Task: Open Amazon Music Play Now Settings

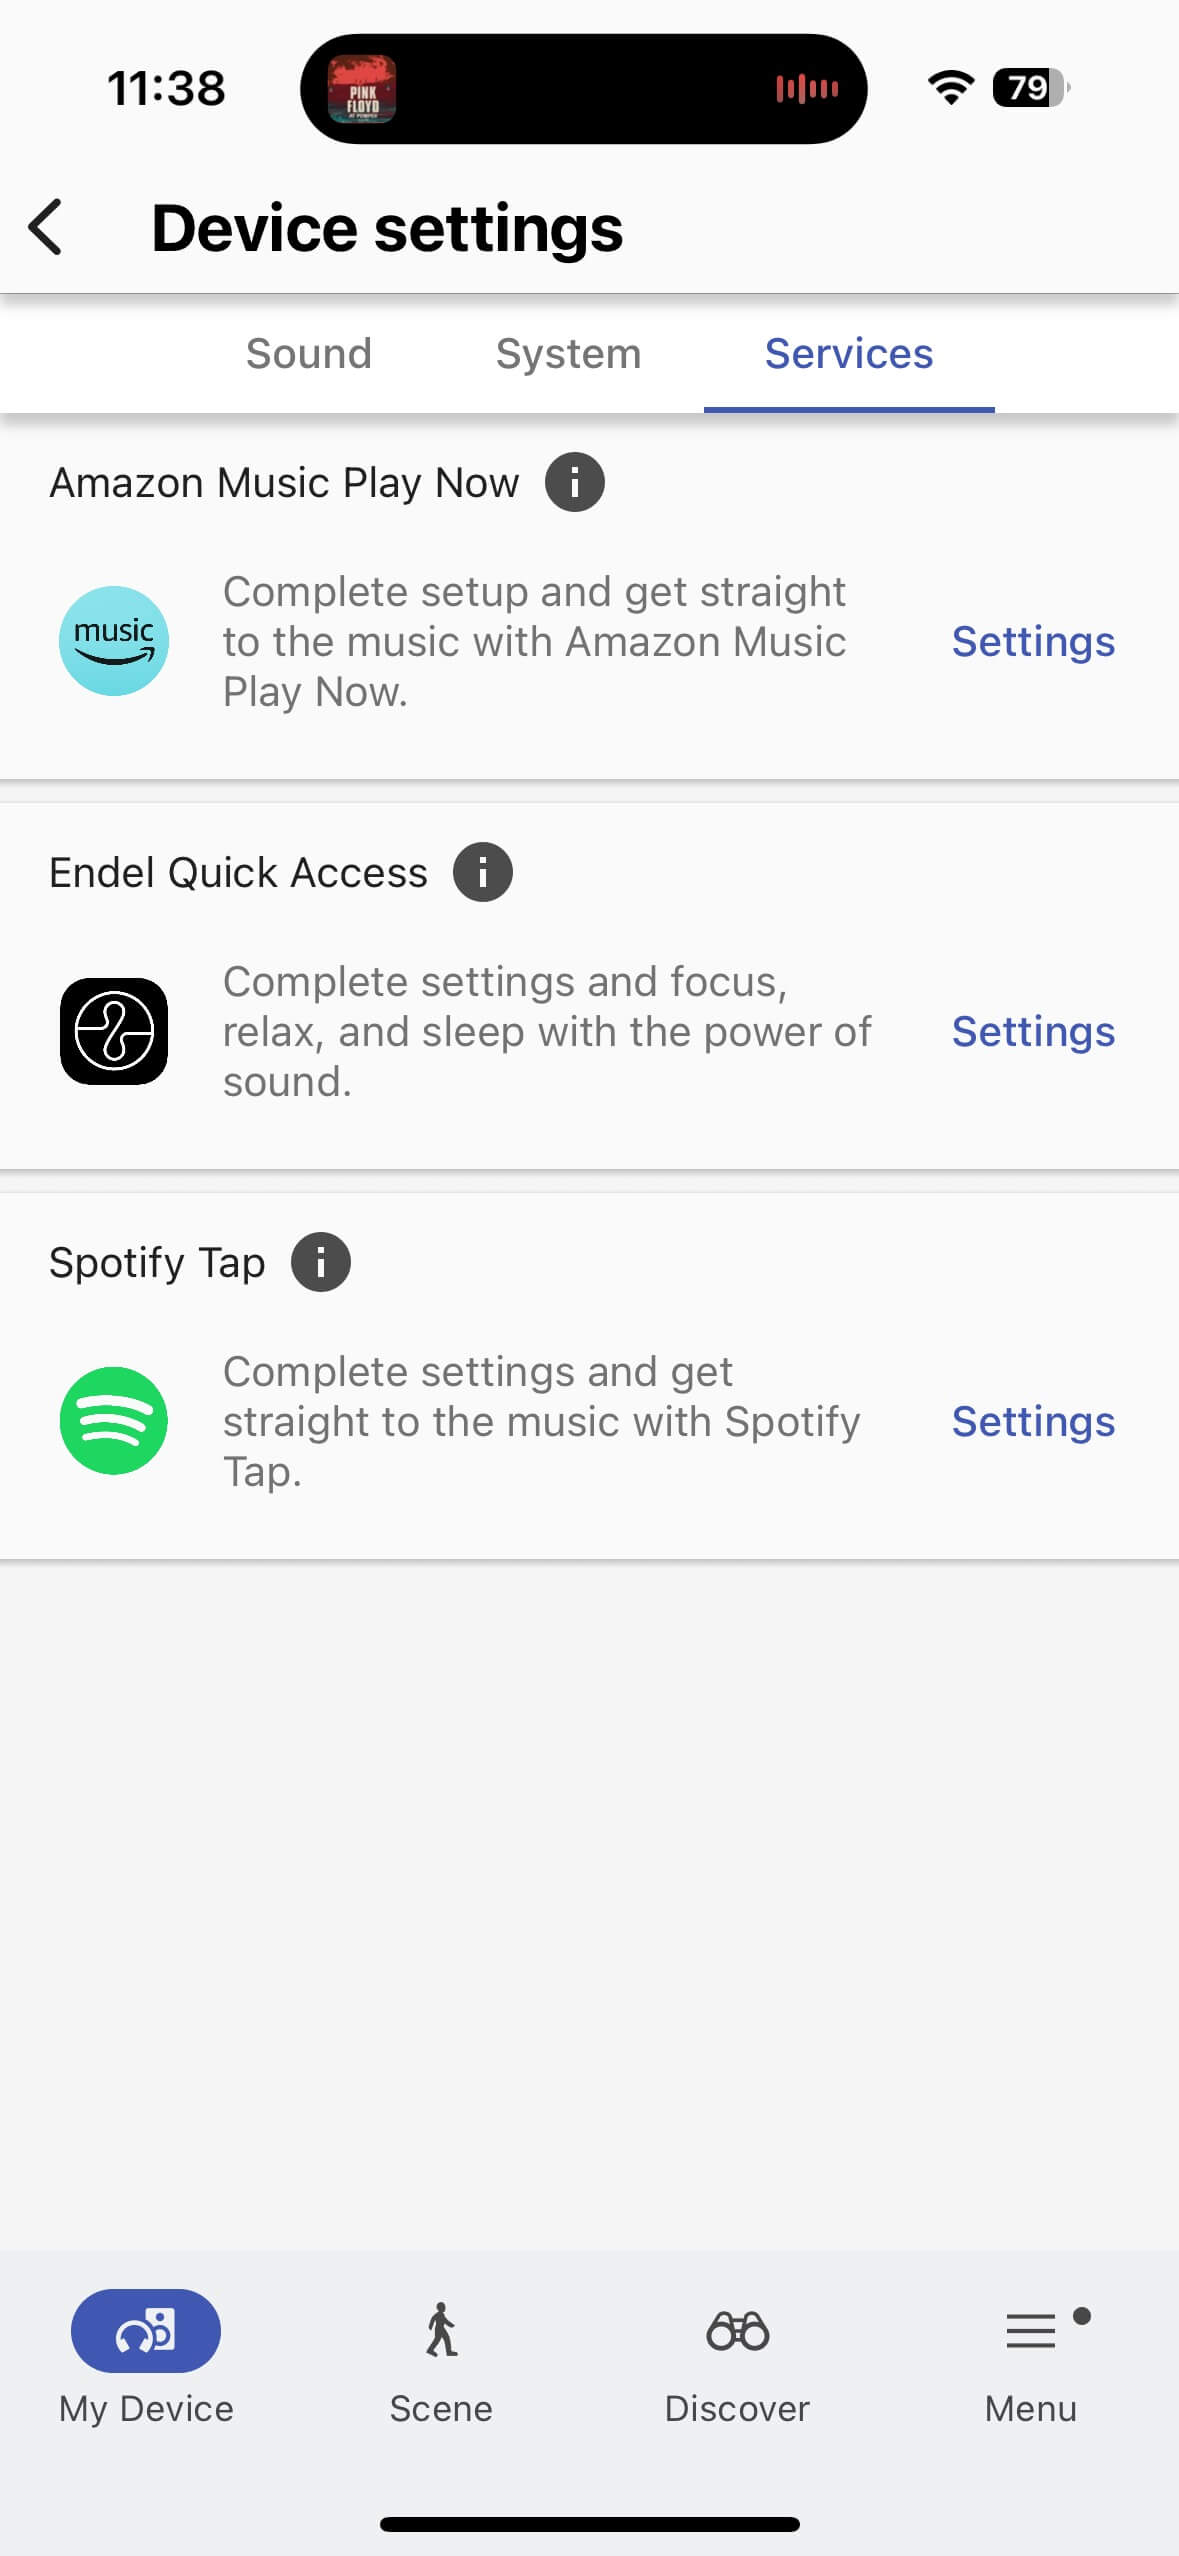Action: [x=1033, y=642]
